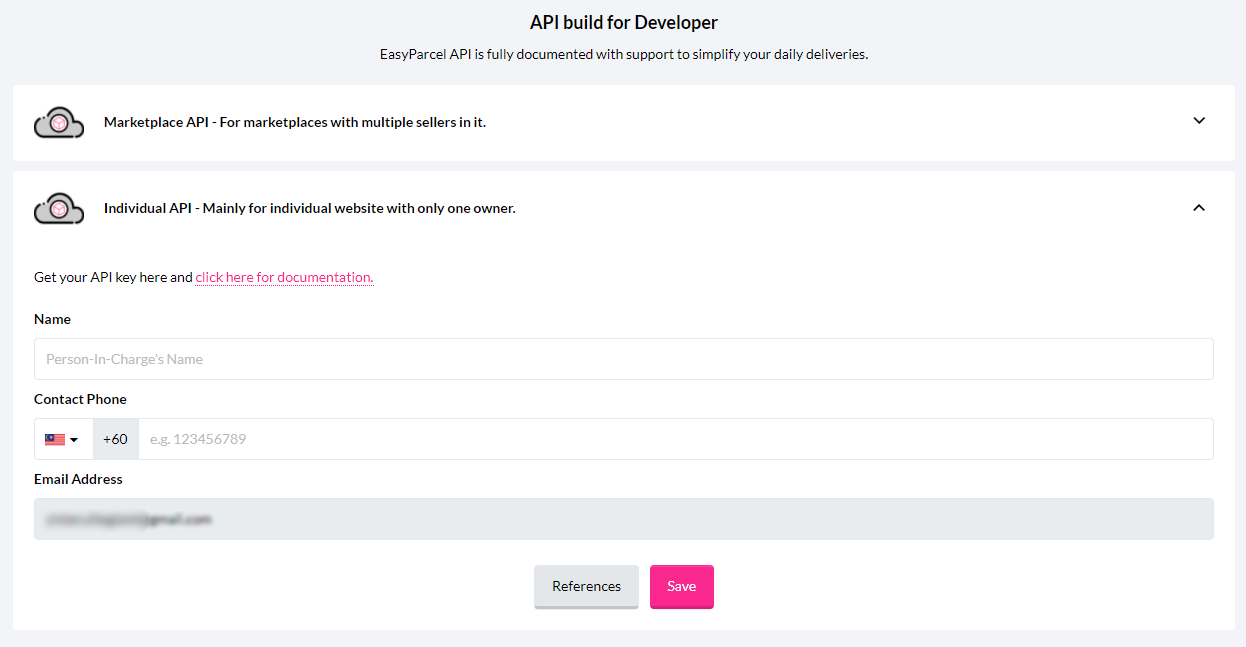Click the +60 country code prefix

coord(116,439)
